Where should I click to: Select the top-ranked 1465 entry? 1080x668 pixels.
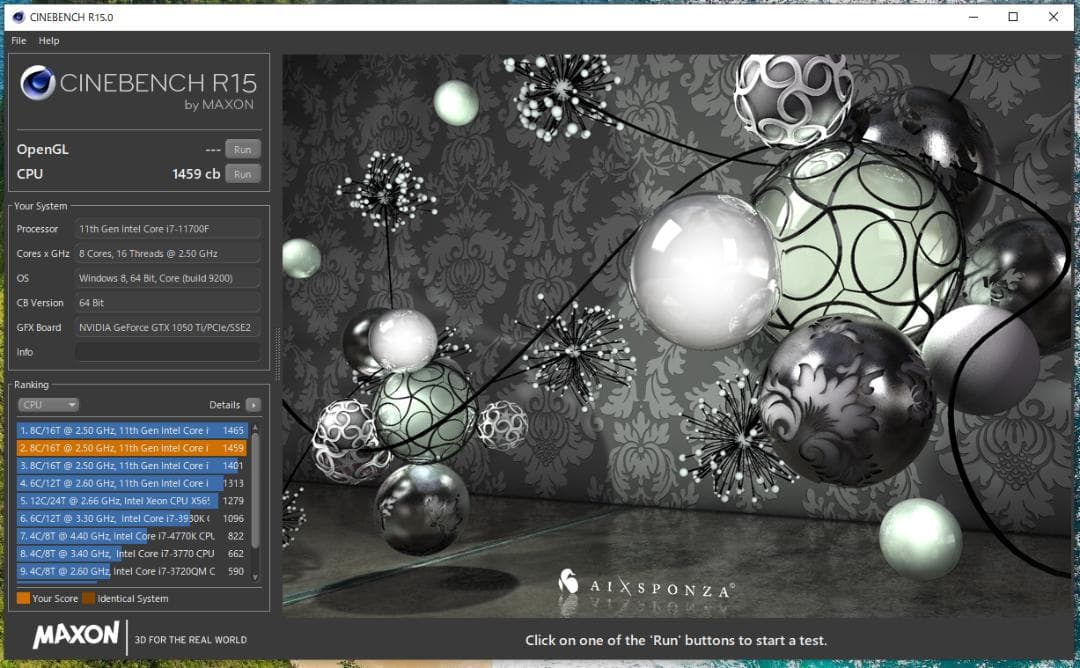point(130,430)
